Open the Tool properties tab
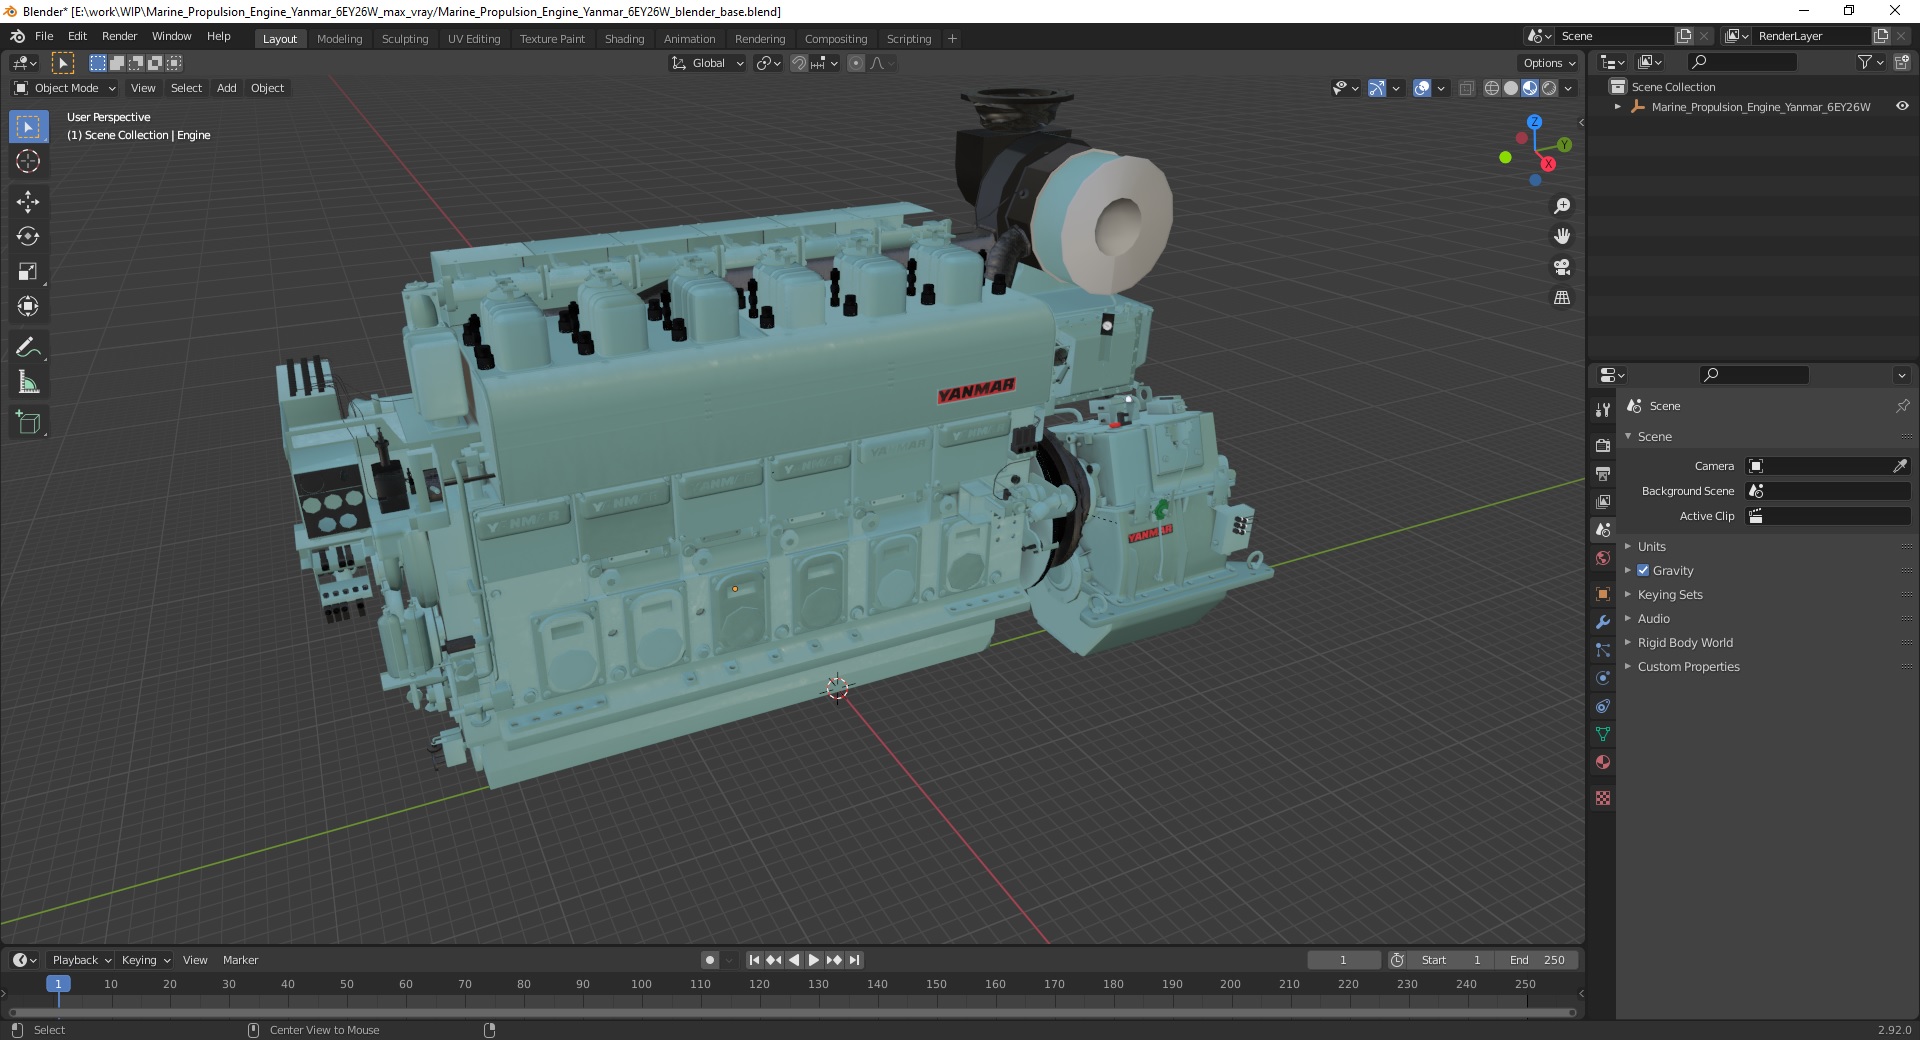 (x=1603, y=409)
